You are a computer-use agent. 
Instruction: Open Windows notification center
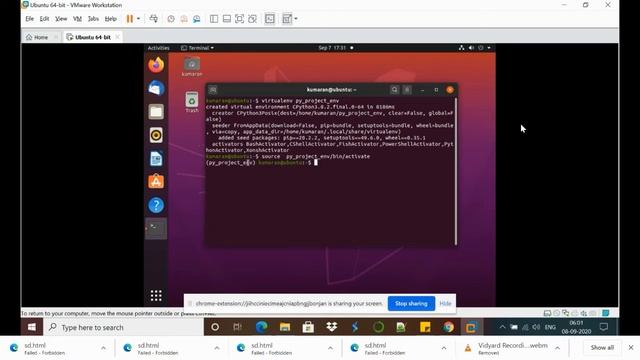click(x=604, y=327)
